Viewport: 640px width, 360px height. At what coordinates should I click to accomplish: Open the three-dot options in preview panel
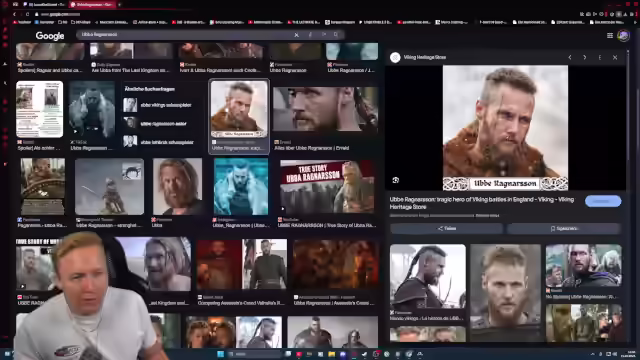[x=600, y=58]
